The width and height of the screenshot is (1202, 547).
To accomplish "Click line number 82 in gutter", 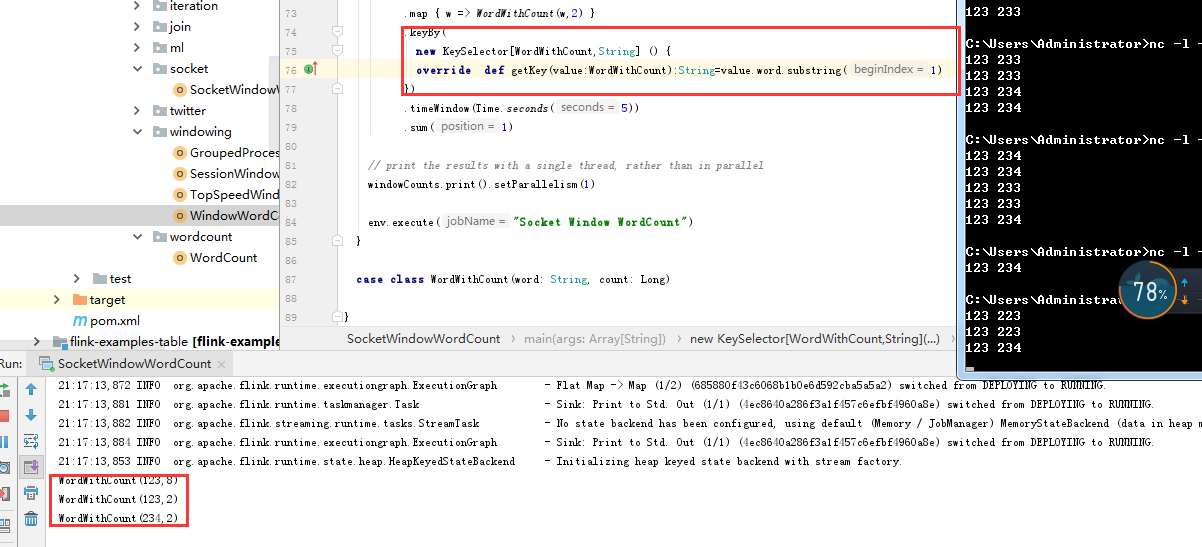I will point(291,184).
